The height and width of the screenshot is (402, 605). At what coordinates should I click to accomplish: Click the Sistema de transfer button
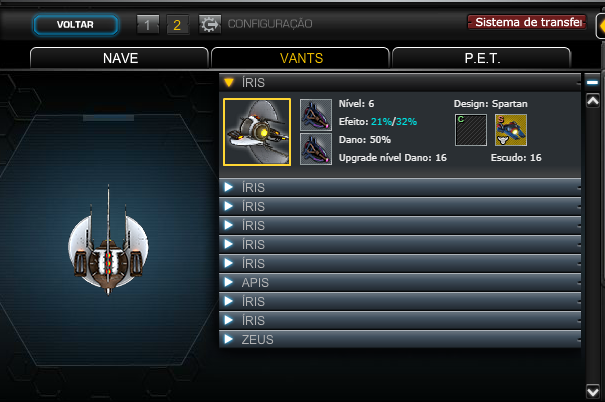click(527, 22)
